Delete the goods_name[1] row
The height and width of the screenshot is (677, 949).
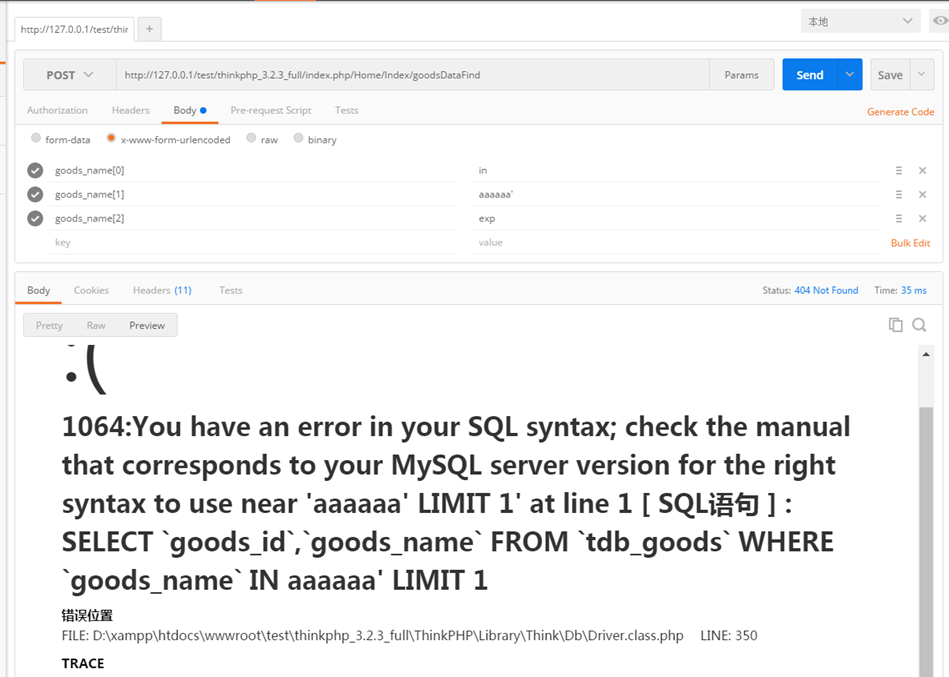click(922, 194)
